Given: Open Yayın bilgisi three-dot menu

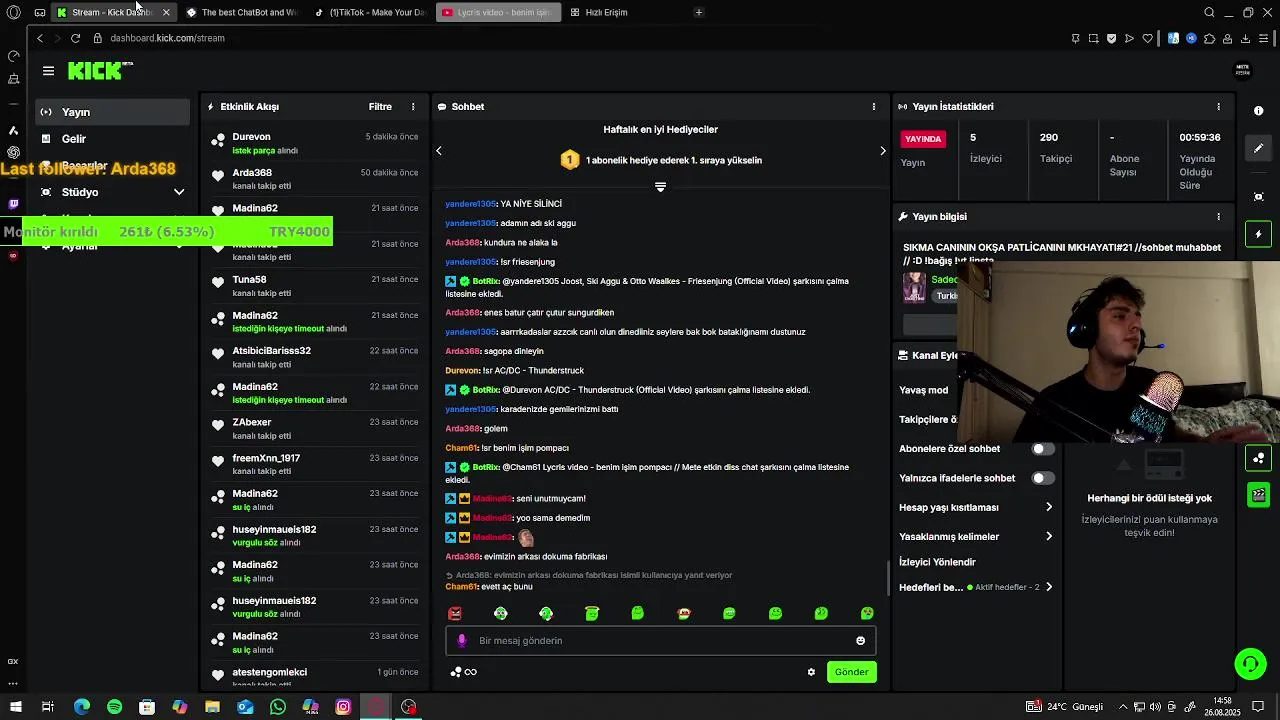Looking at the screenshot, I should (x=1218, y=217).
